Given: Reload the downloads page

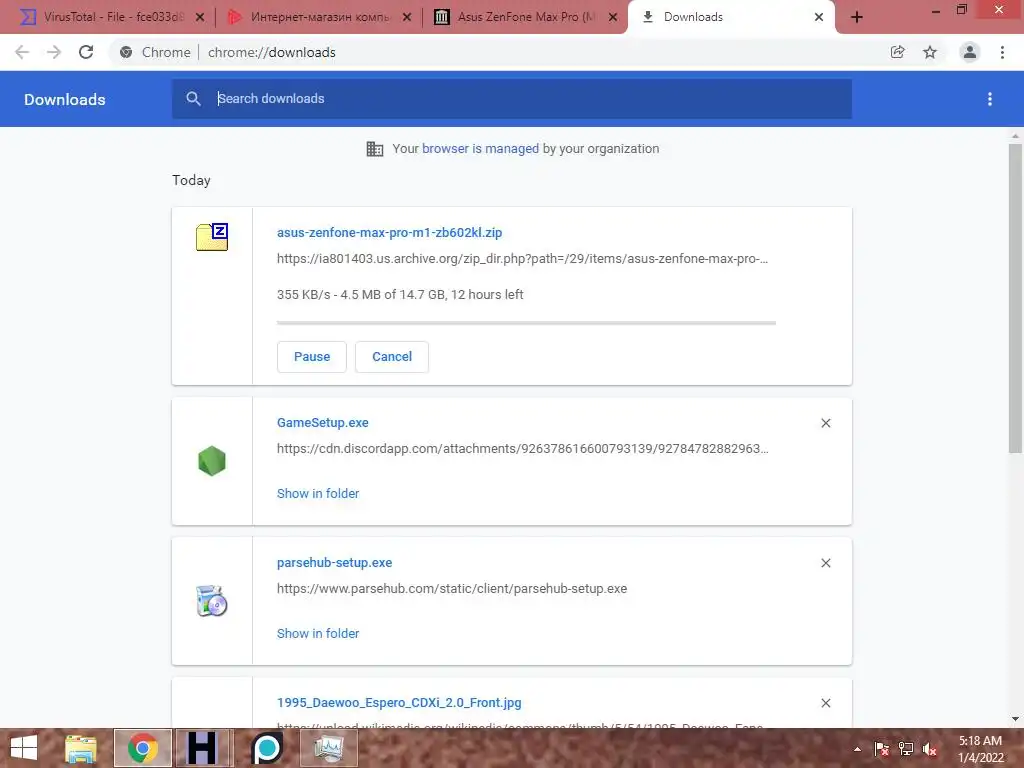Looking at the screenshot, I should click(86, 52).
